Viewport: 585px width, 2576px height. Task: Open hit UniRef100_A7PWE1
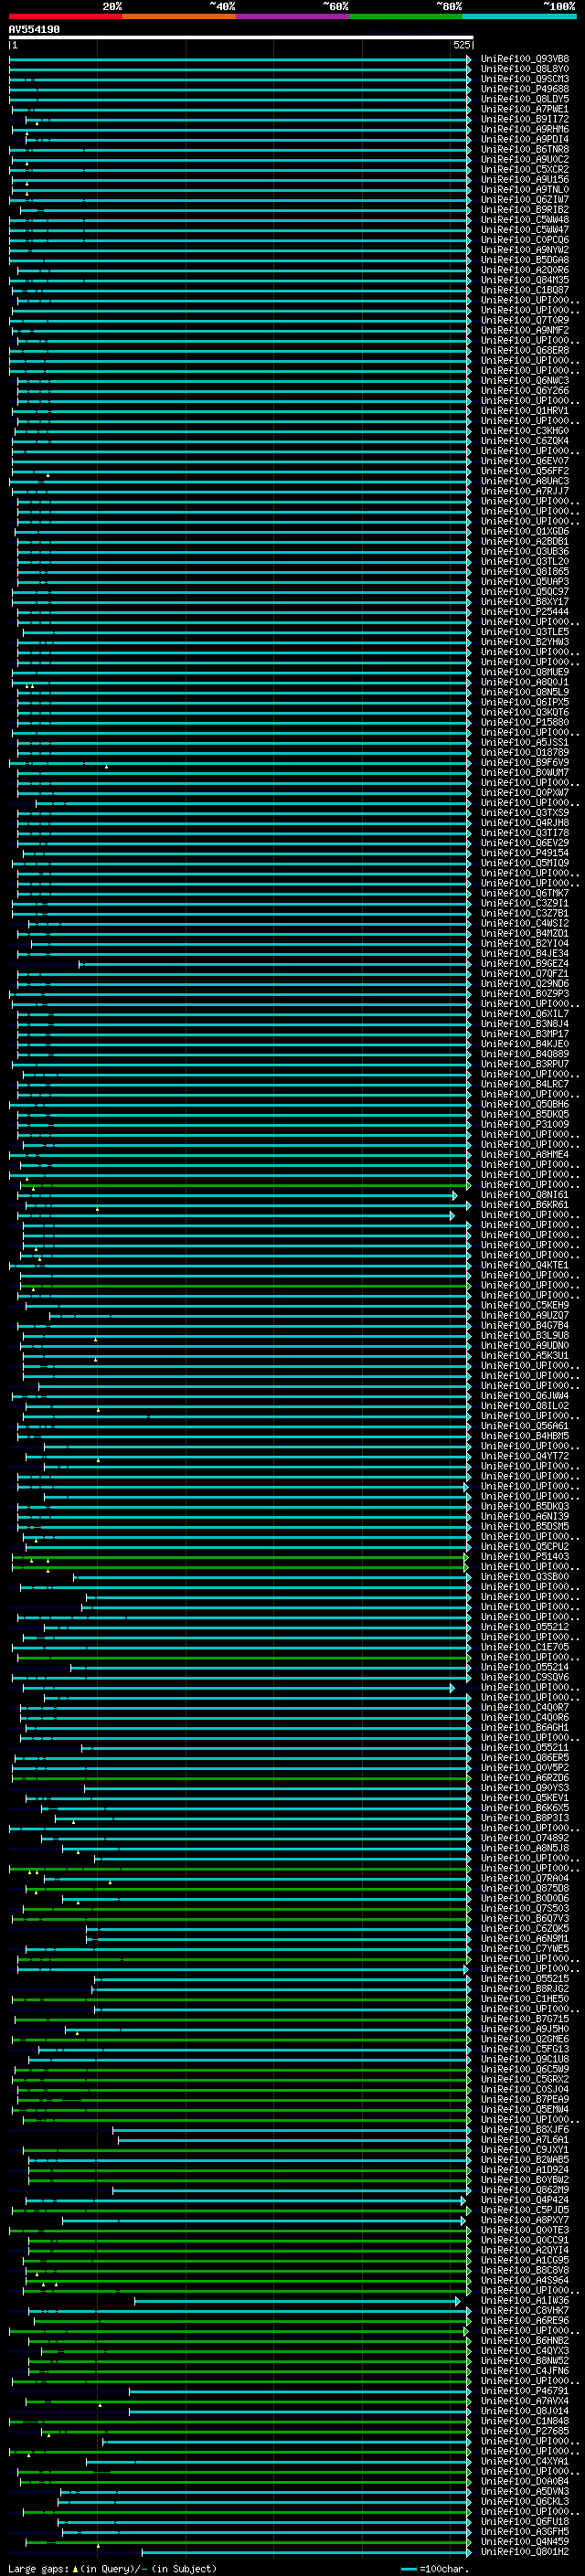pos(525,109)
